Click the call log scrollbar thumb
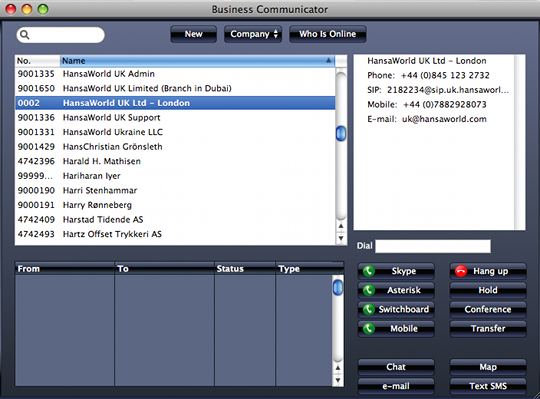The image size is (540, 399). click(338, 287)
